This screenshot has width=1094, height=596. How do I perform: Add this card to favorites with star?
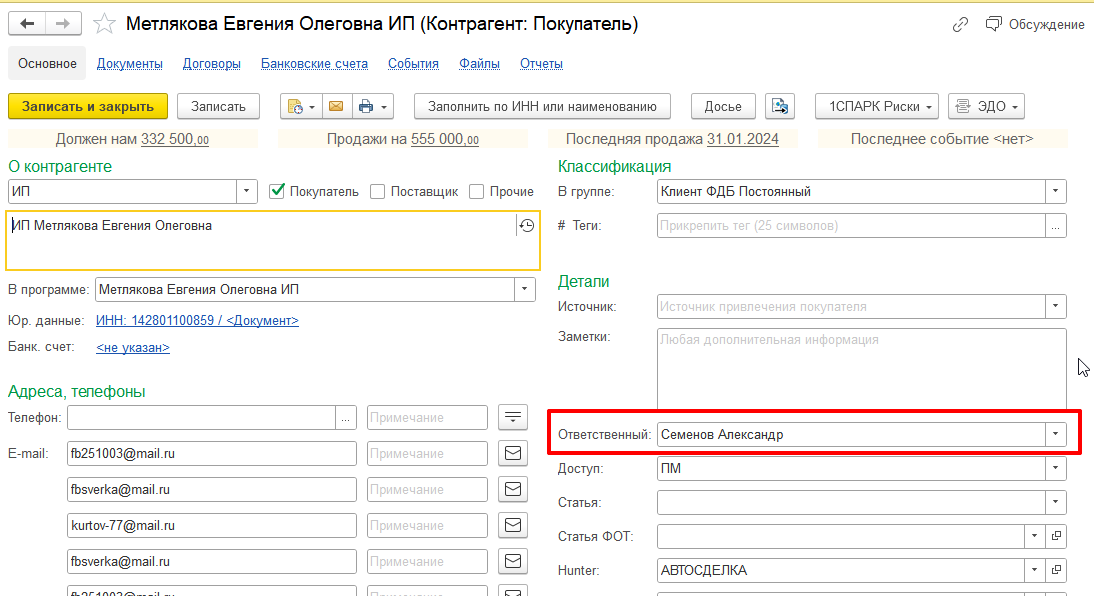coord(104,24)
